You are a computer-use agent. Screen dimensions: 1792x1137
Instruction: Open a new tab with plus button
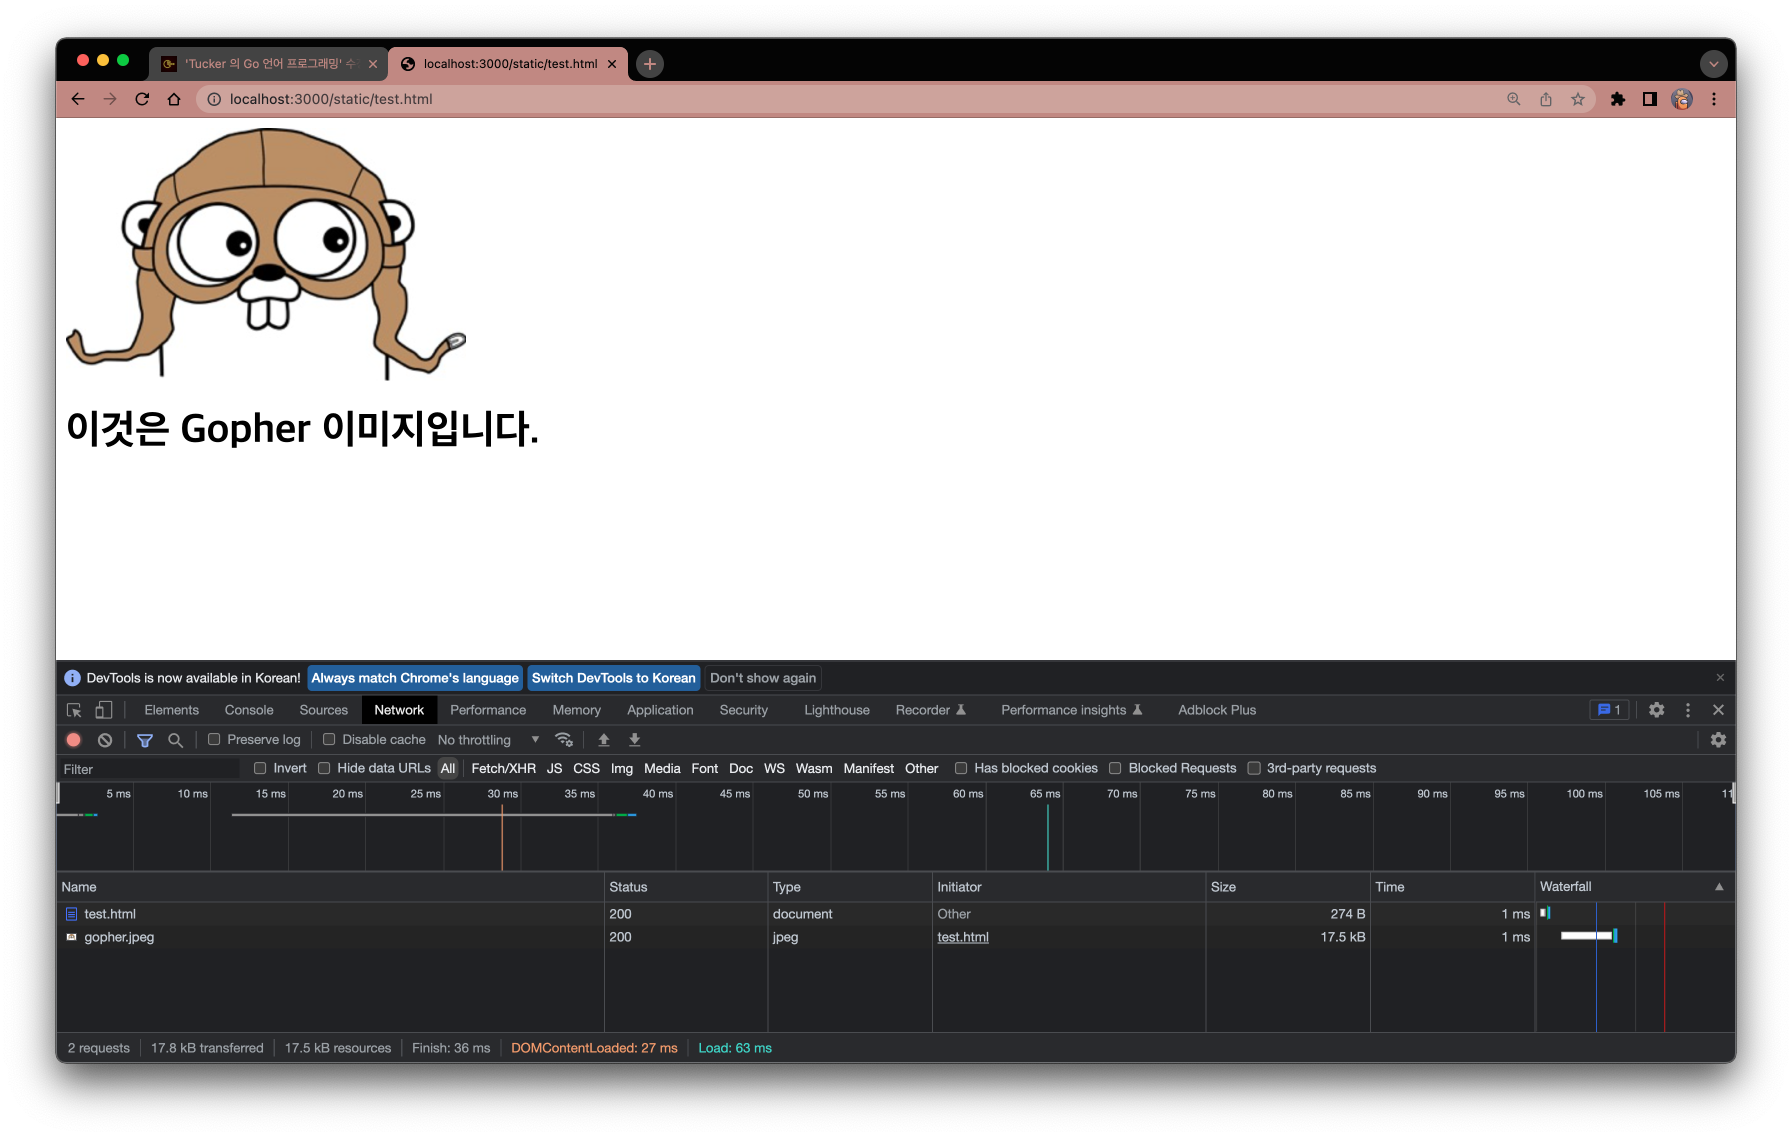pyautogui.click(x=650, y=64)
